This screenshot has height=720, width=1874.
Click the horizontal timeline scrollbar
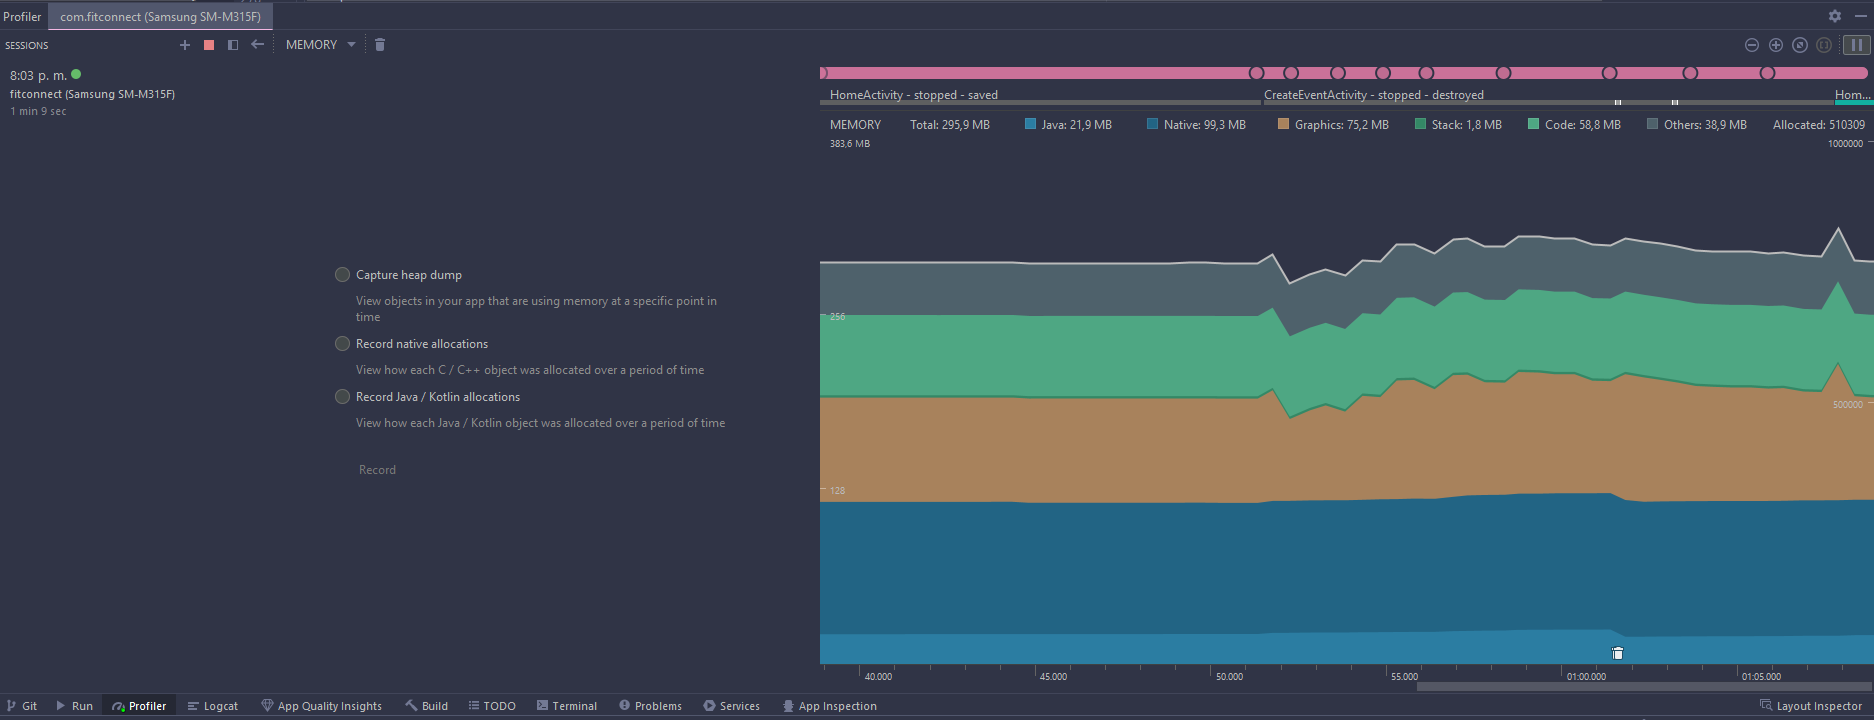1643,687
